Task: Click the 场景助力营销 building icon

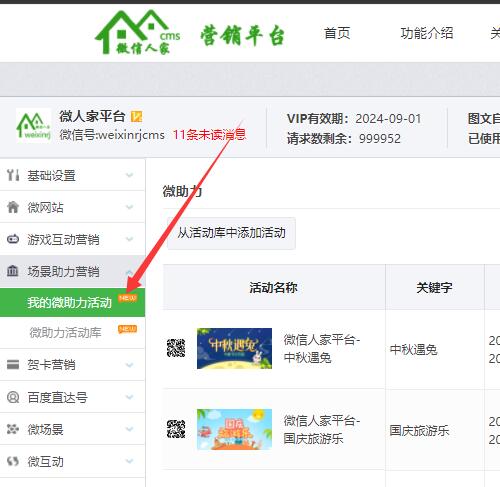Action: [x=13, y=271]
